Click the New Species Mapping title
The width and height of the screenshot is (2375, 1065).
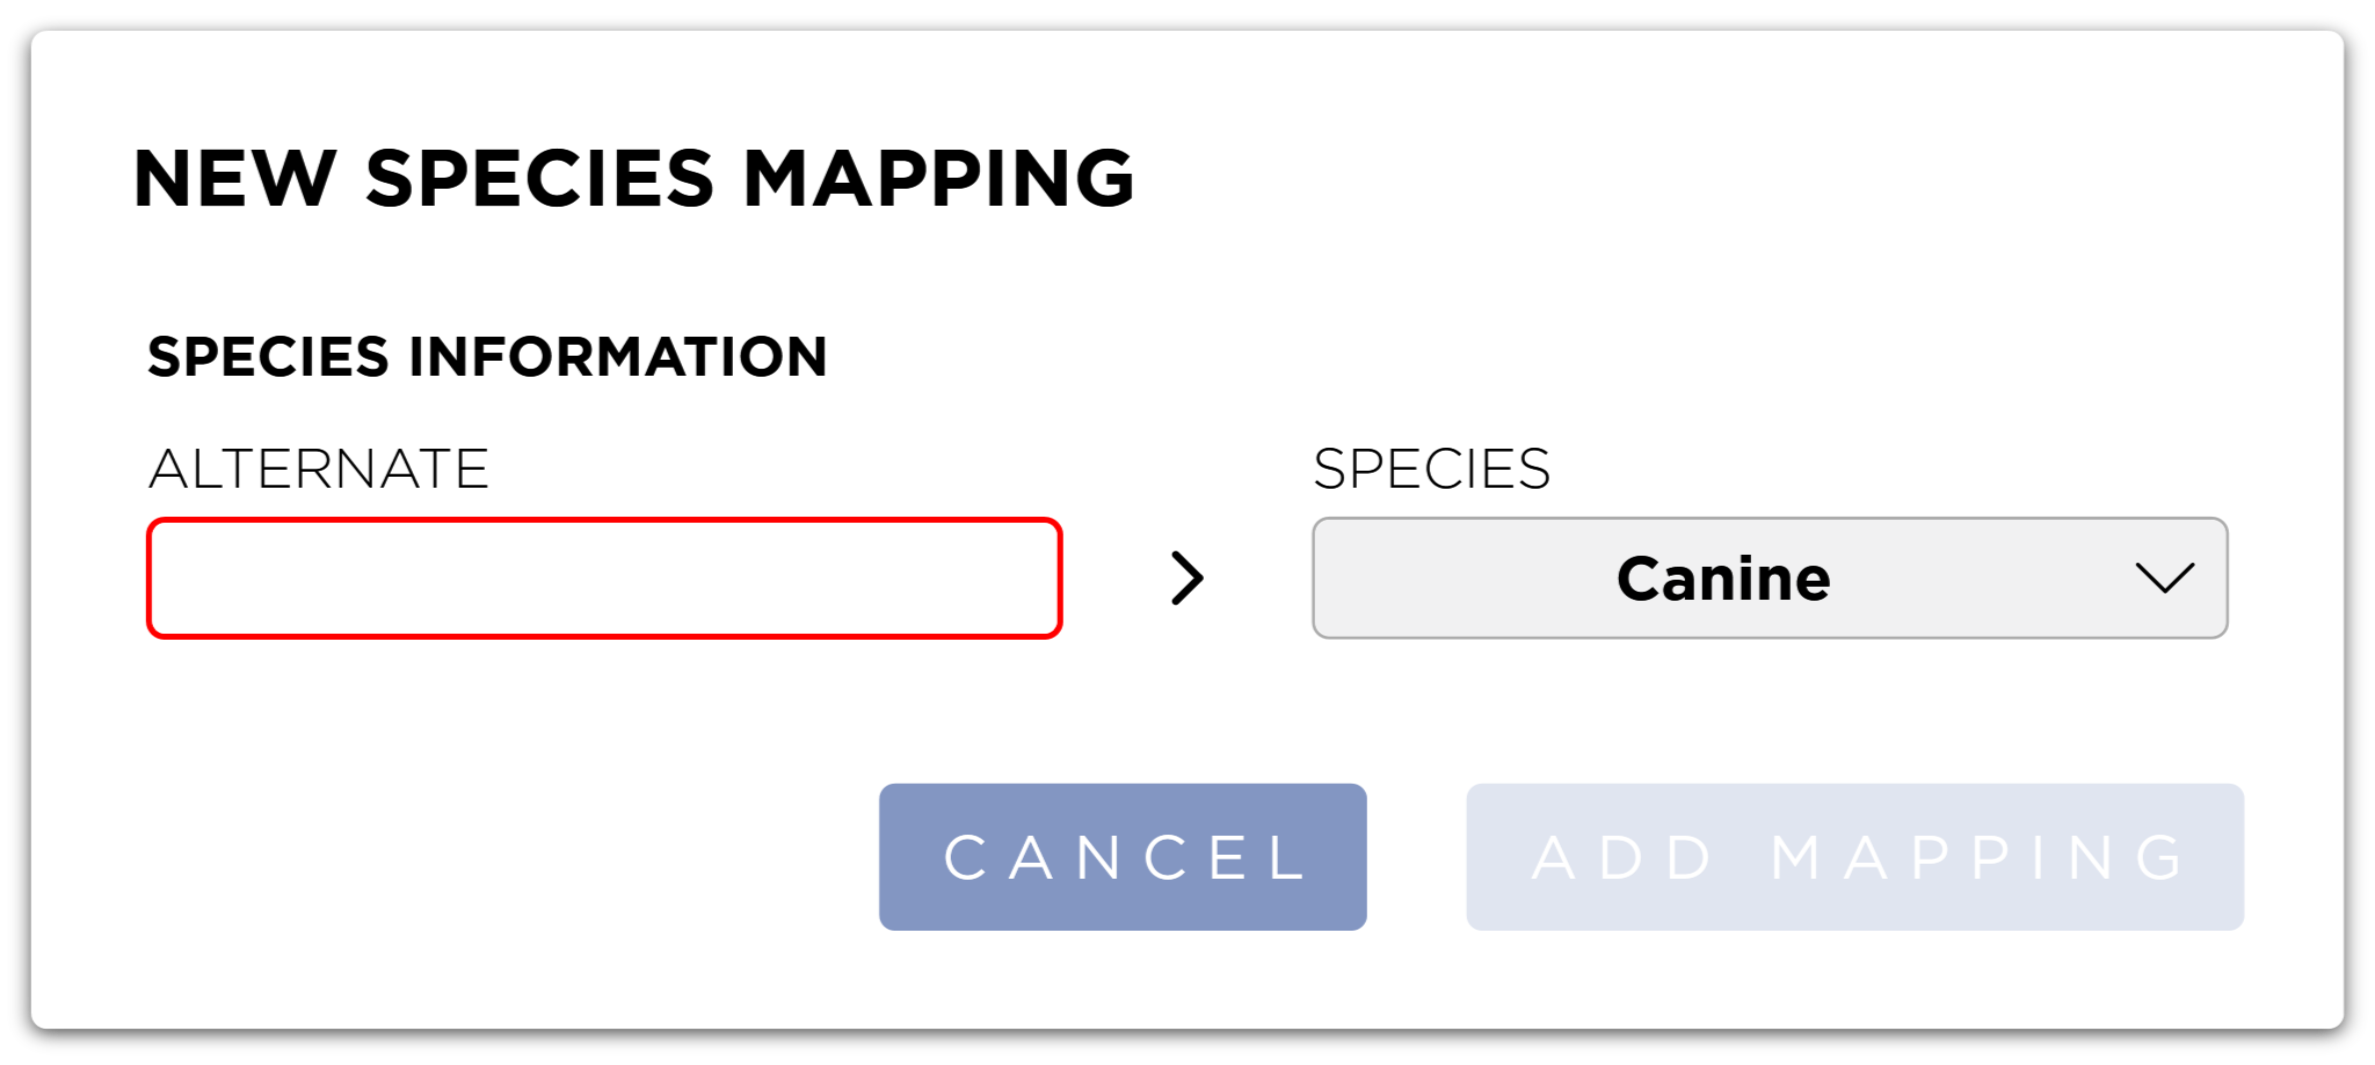[633, 179]
